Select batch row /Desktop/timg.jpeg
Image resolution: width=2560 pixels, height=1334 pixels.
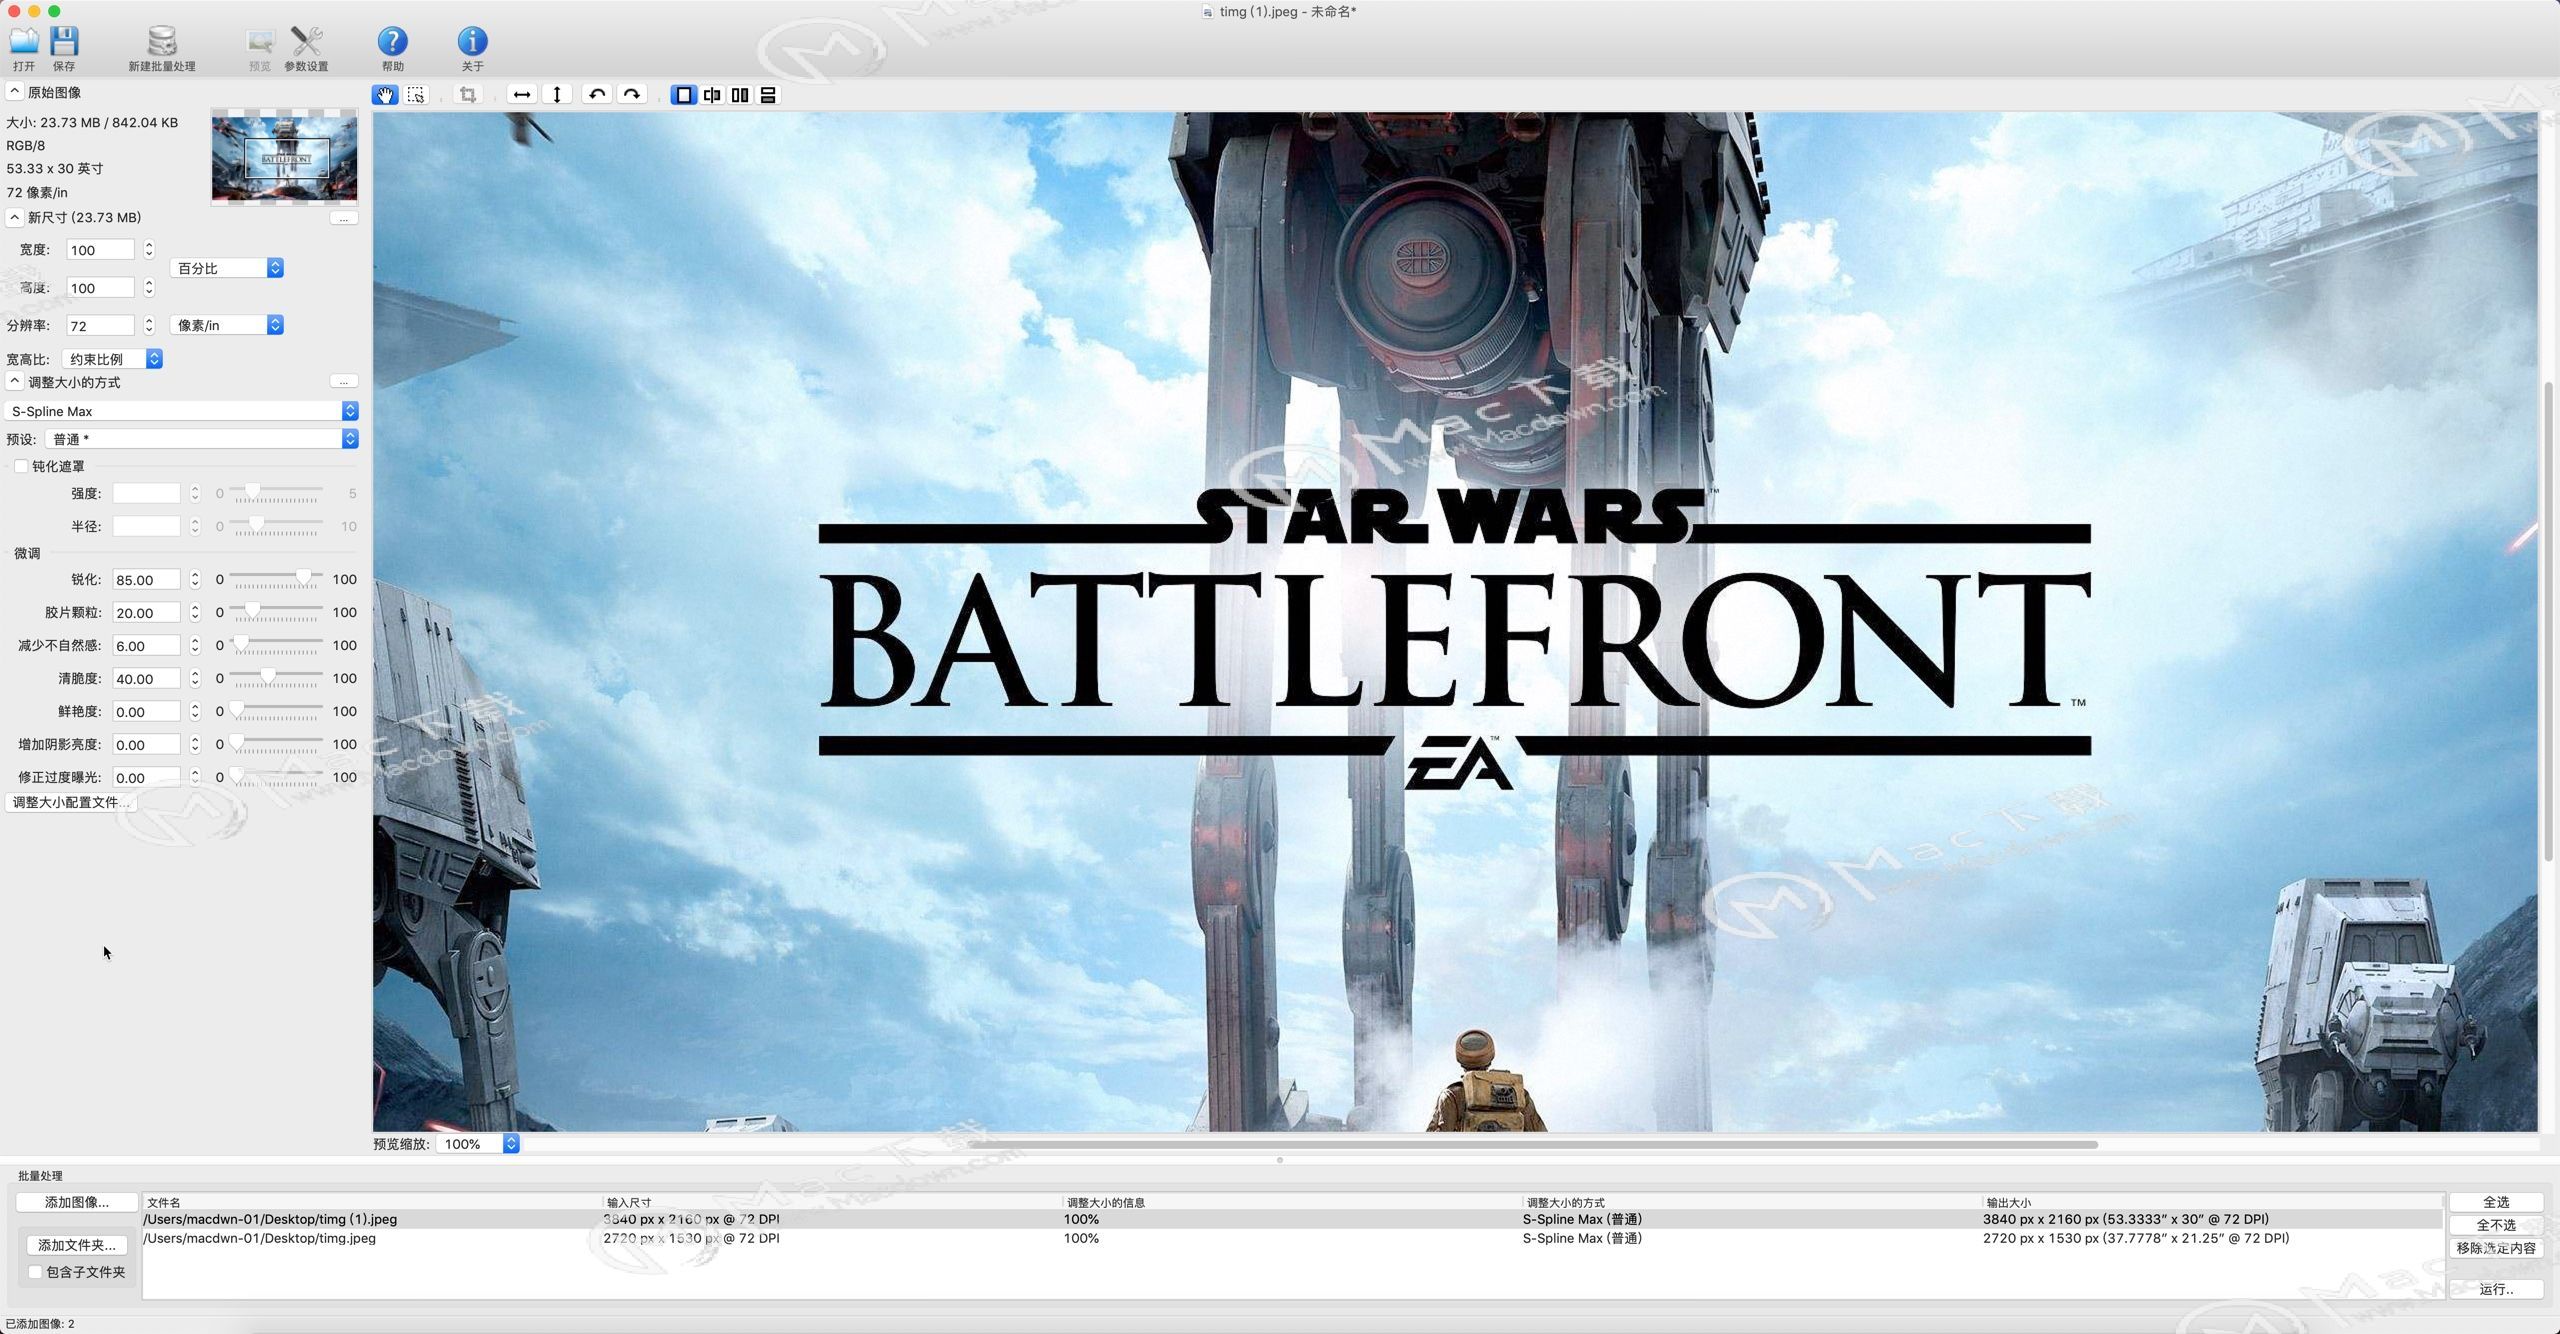tap(1292, 1238)
